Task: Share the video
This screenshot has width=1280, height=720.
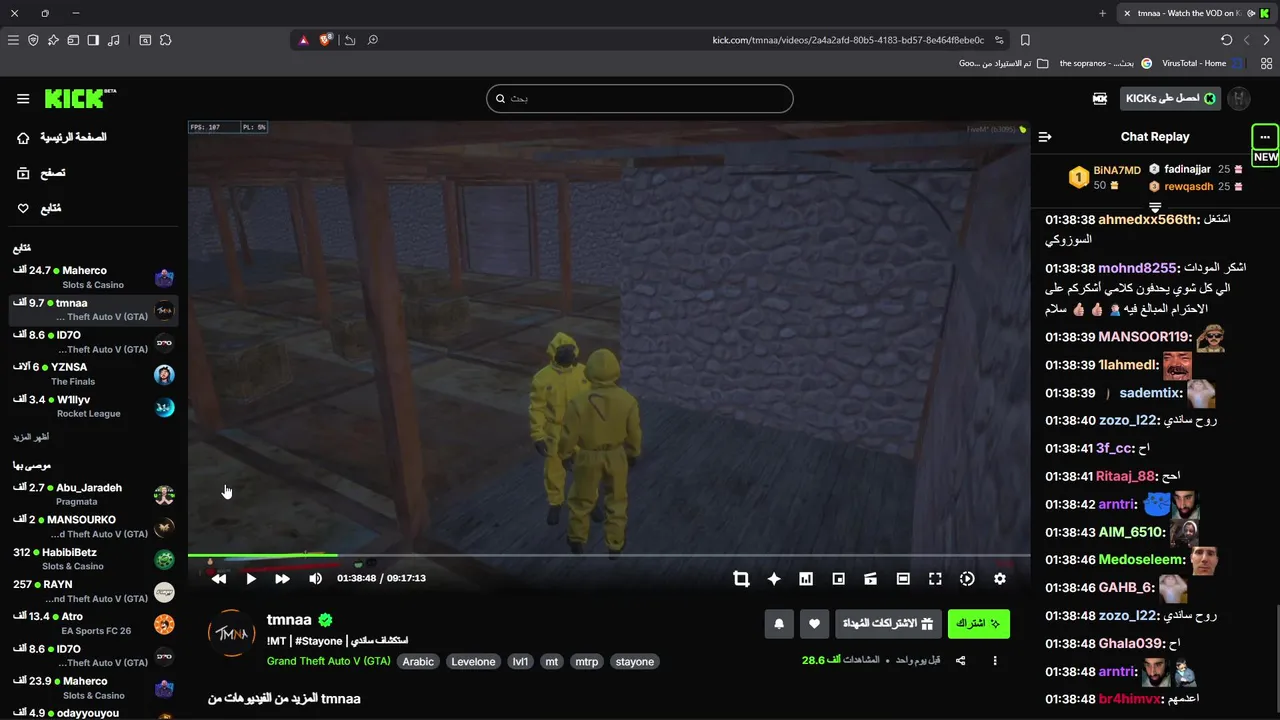Action: [x=961, y=661]
